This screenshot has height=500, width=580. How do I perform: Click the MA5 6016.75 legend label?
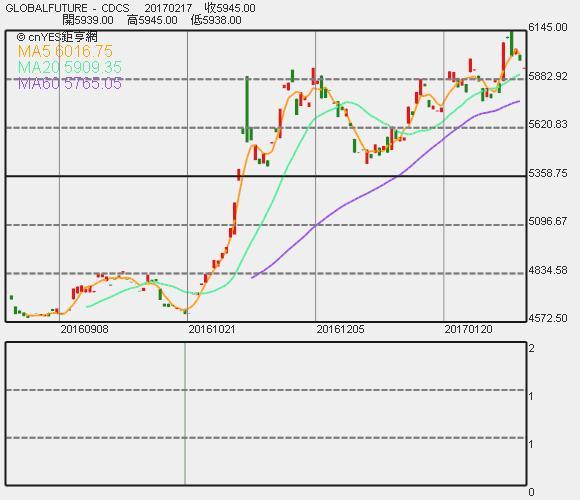click(65, 51)
